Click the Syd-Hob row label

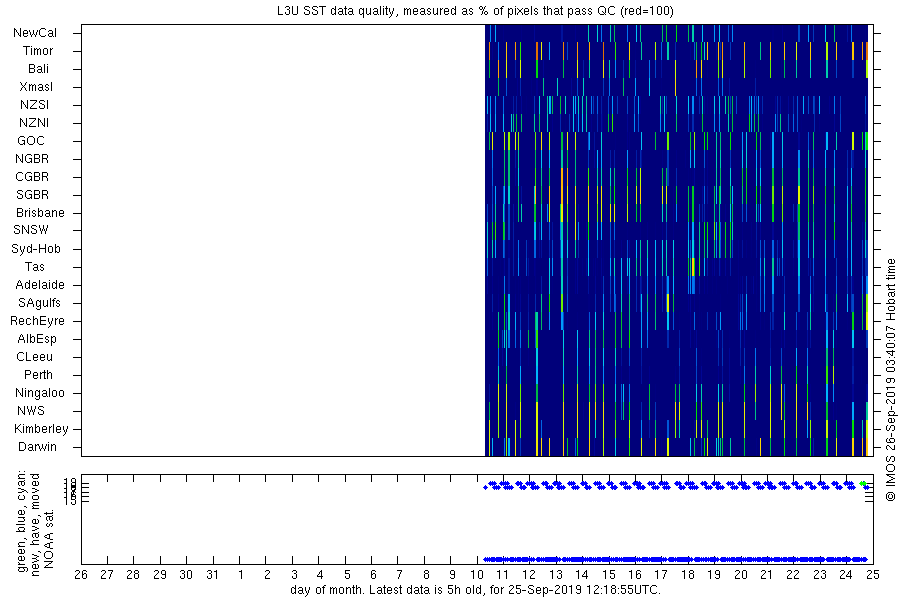(x=36, y=249)
